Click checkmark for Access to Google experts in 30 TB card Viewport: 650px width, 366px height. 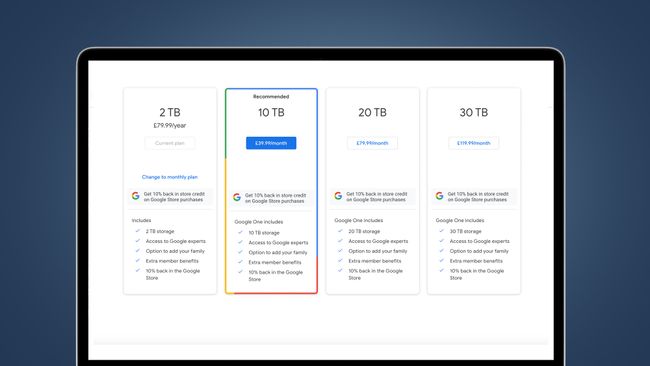(x=441, y=241)
